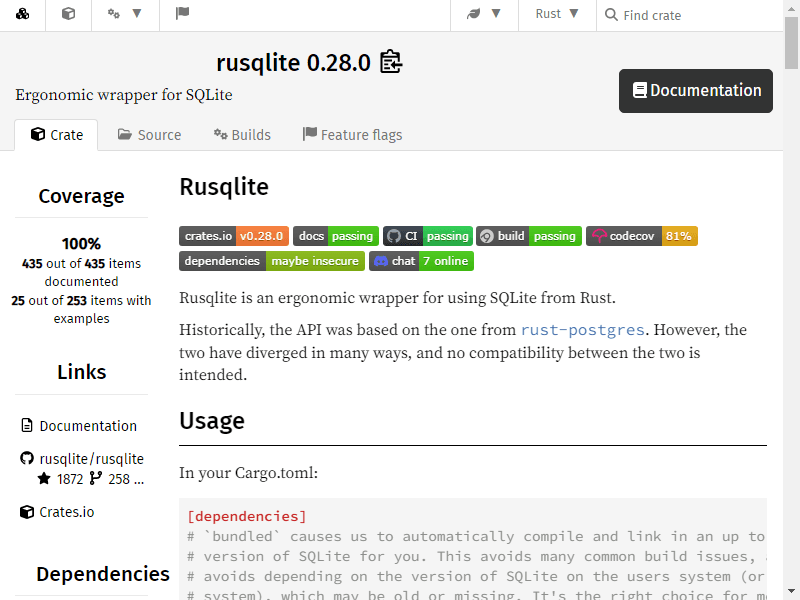The width and height of the screenshot is (800, 600).
Task: Click the cube icon on Crate tab
Action: click(x=38, y=134)
